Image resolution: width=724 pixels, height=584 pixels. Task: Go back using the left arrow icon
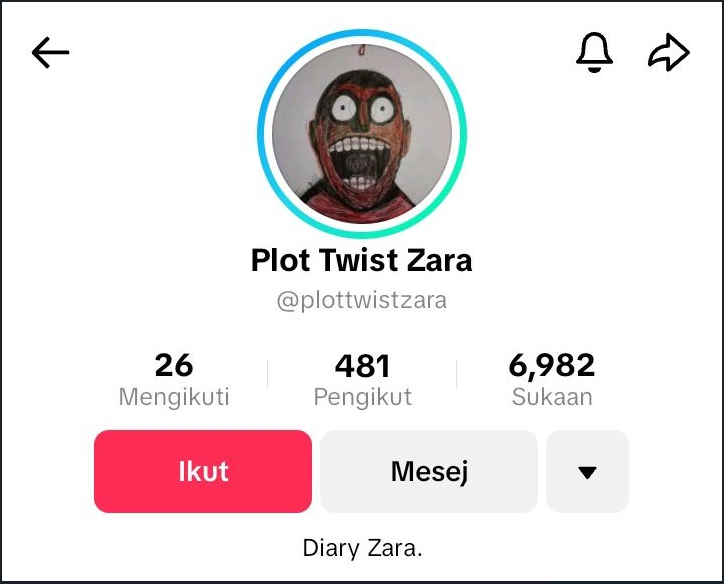(x=50, y=53)
